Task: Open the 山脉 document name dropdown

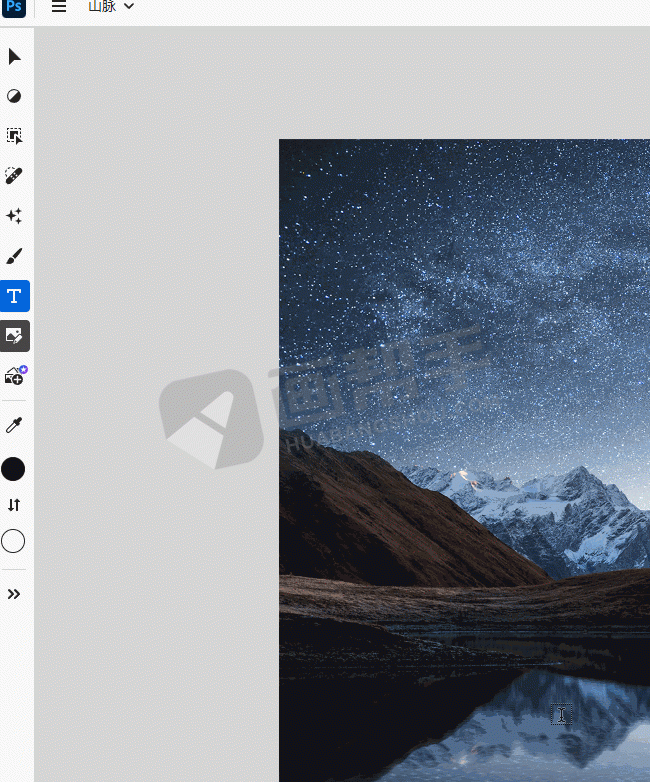Action: (x=111, y=6)
